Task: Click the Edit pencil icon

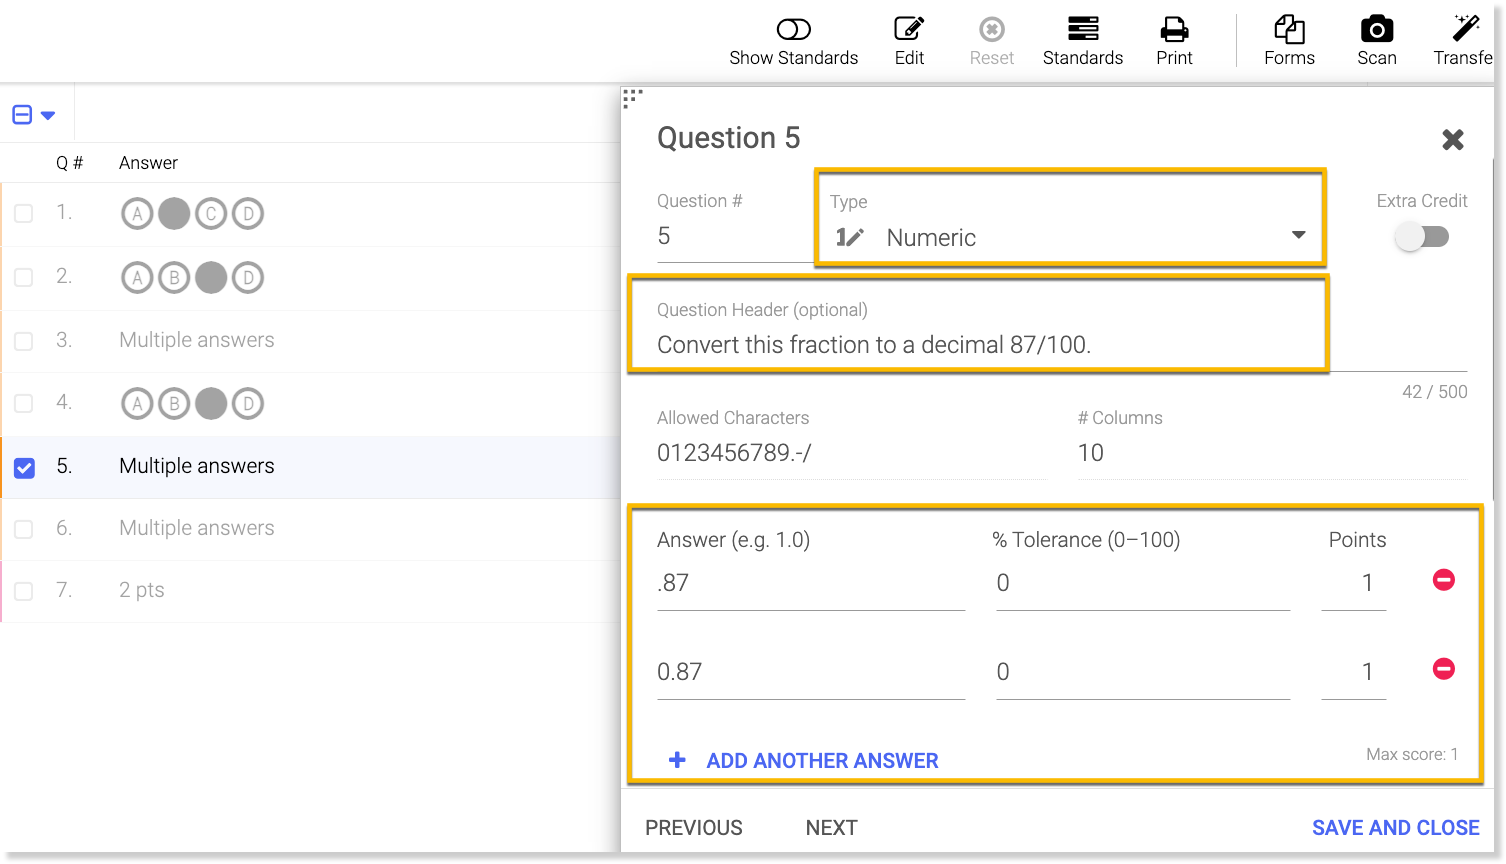Action: tap(909, 30)
